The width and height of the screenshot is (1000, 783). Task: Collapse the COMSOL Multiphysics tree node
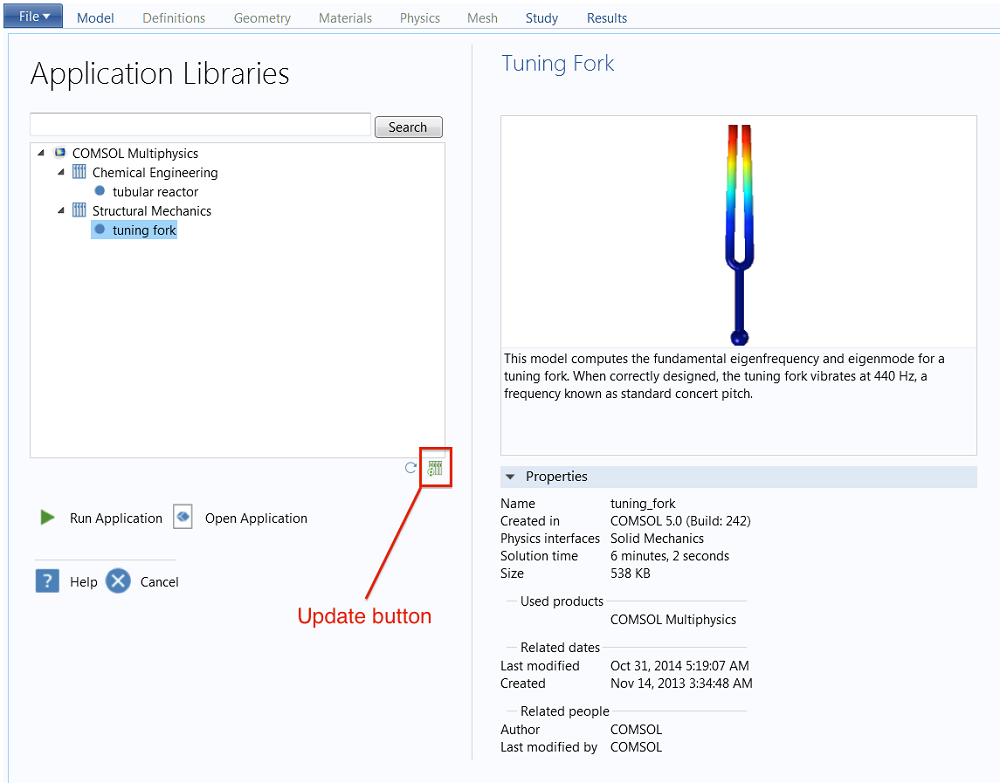coord(41,152)
